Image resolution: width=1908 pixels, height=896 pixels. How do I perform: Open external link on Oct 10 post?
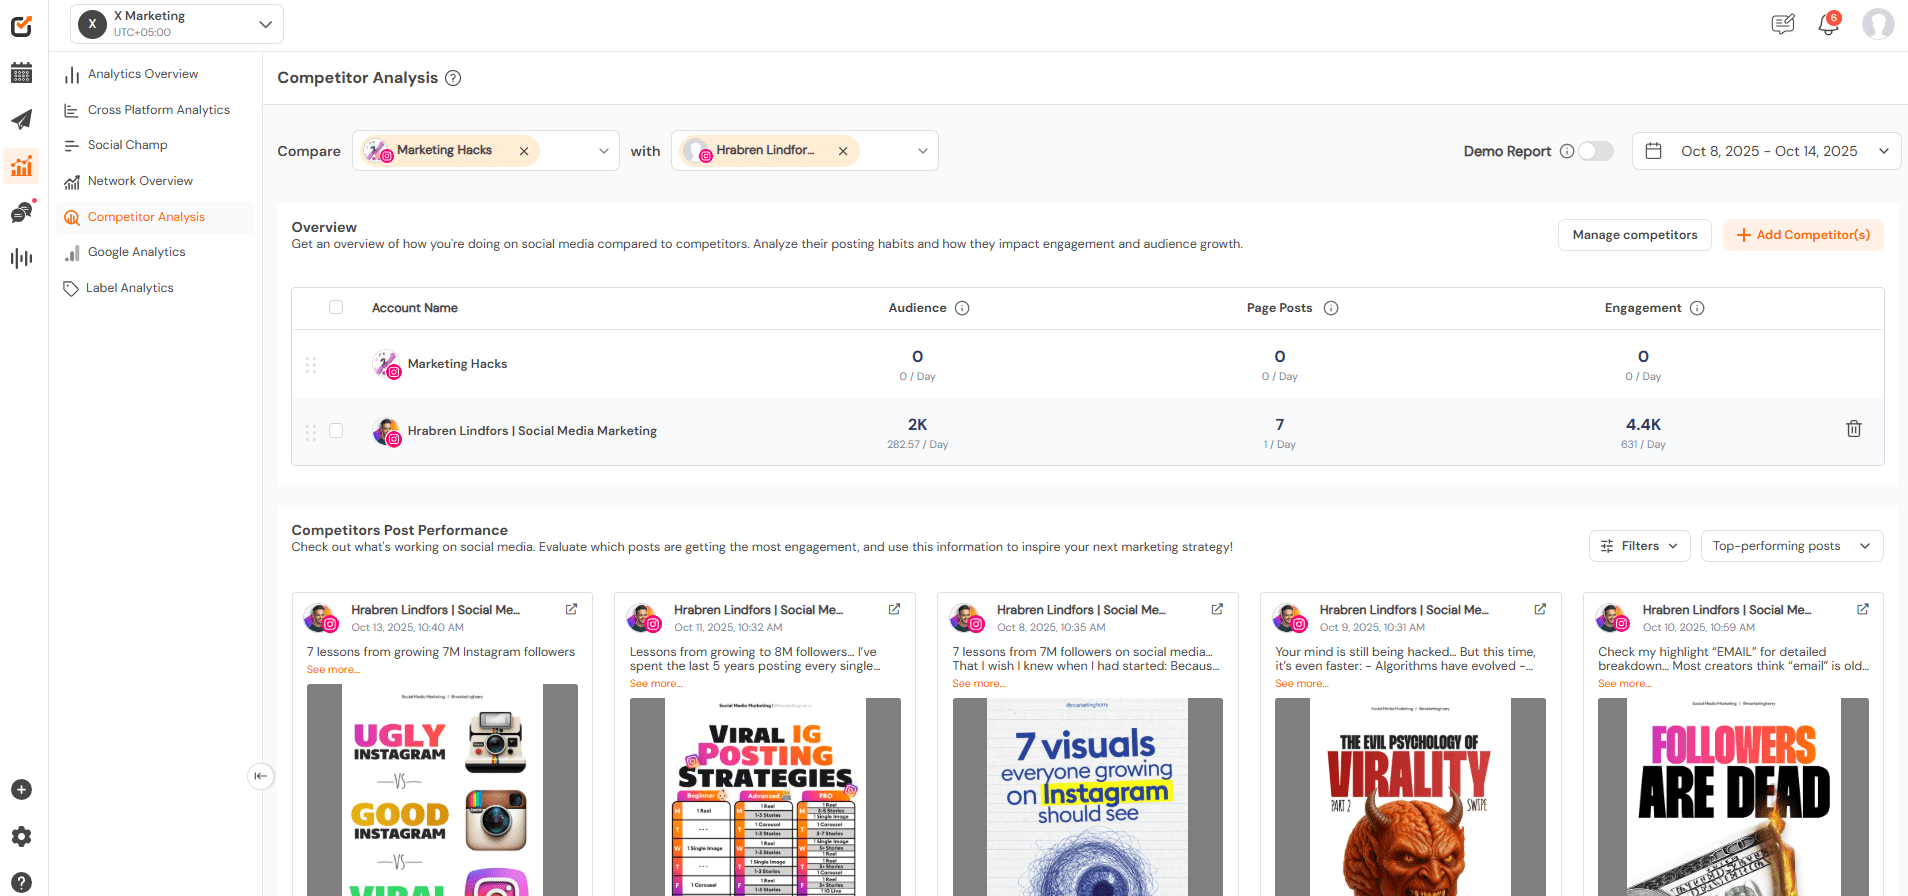(1863, 609)
